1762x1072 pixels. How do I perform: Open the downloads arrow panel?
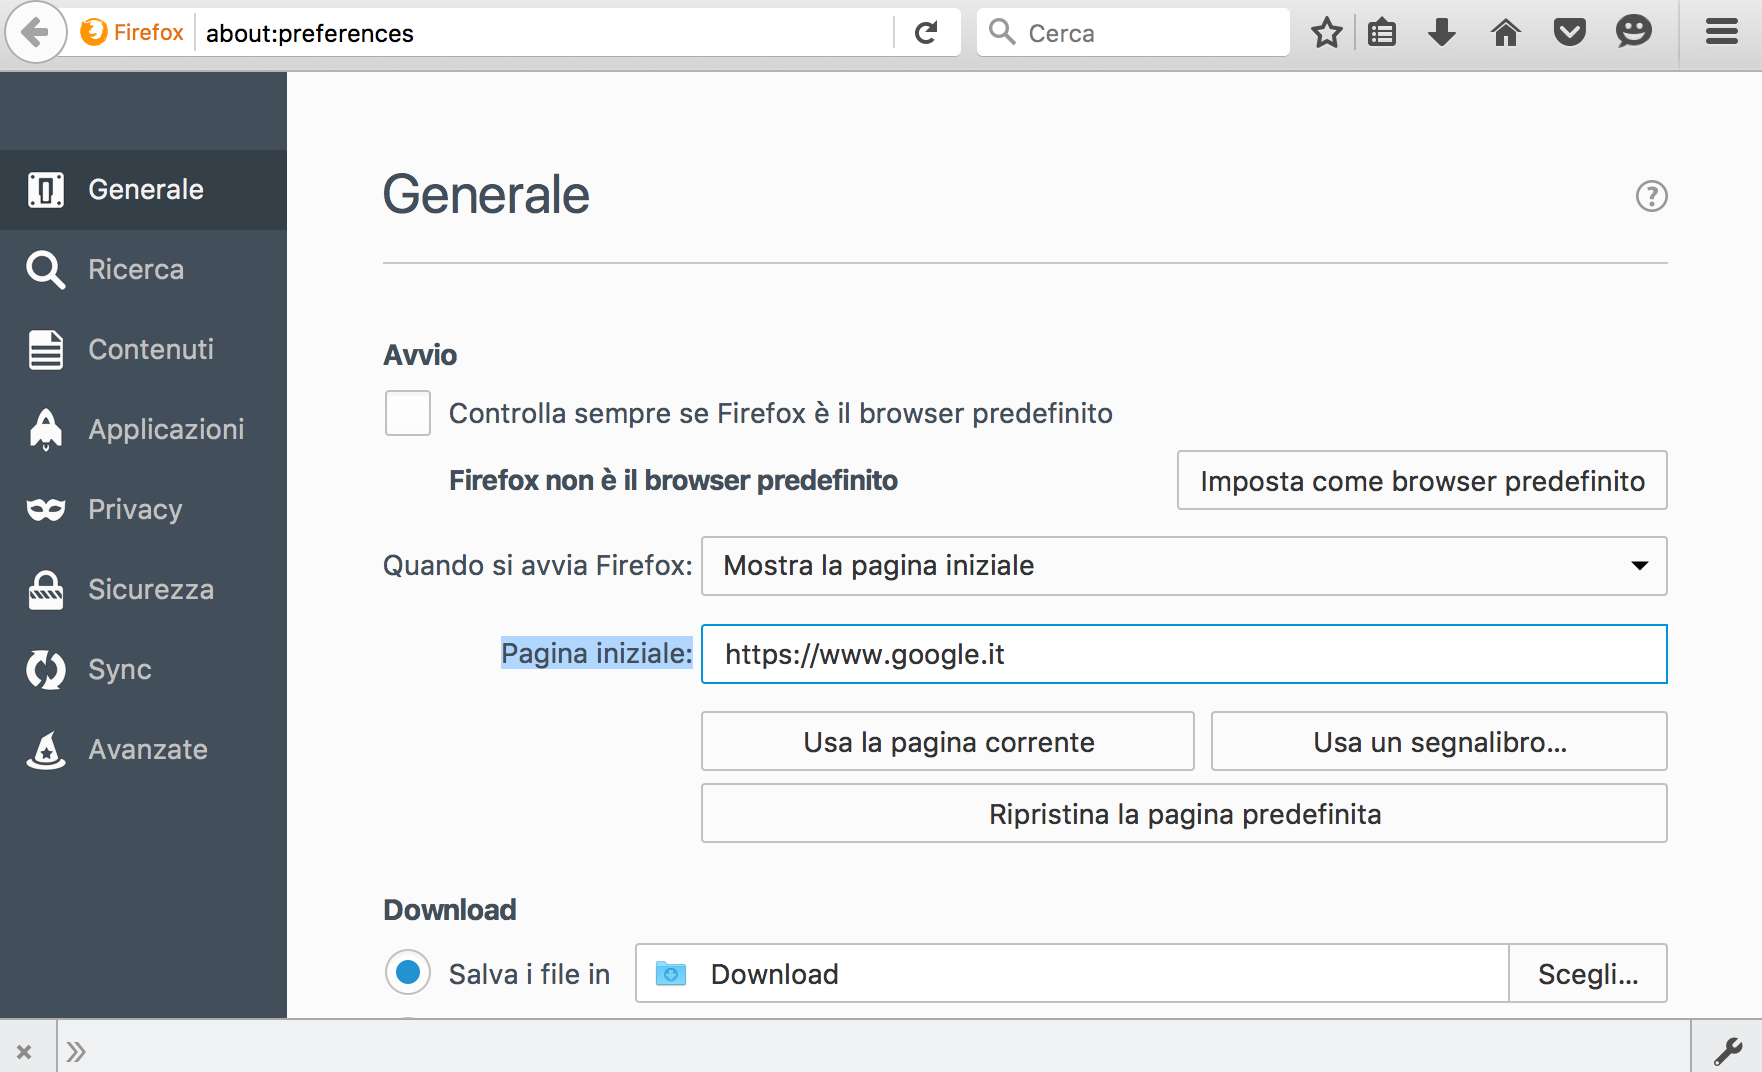(x=1442, y=33)
